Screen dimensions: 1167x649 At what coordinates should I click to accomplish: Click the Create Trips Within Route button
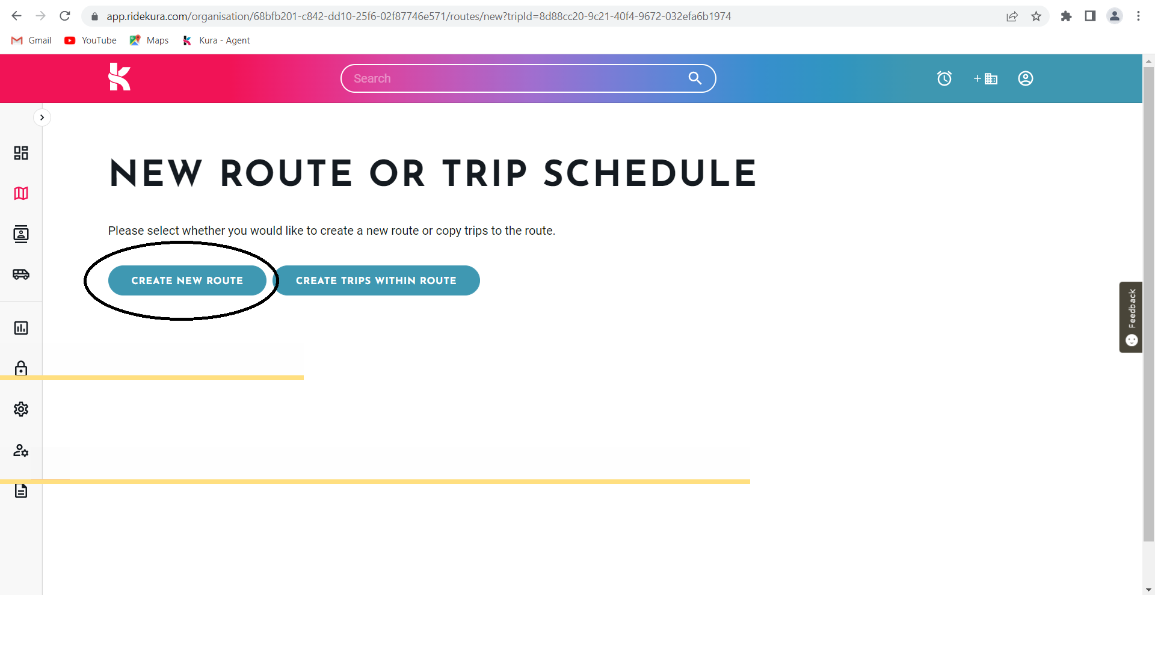[x=376, y=281]
